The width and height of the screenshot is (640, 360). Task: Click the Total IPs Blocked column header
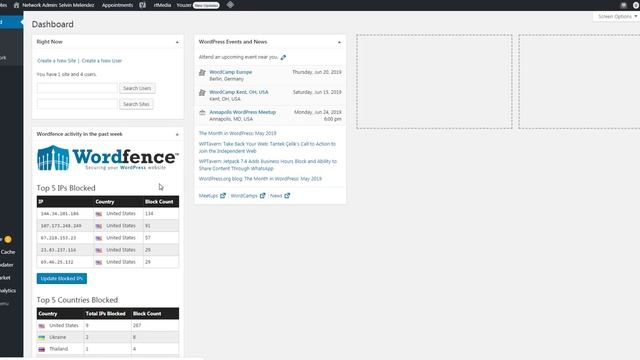point(105,314)
